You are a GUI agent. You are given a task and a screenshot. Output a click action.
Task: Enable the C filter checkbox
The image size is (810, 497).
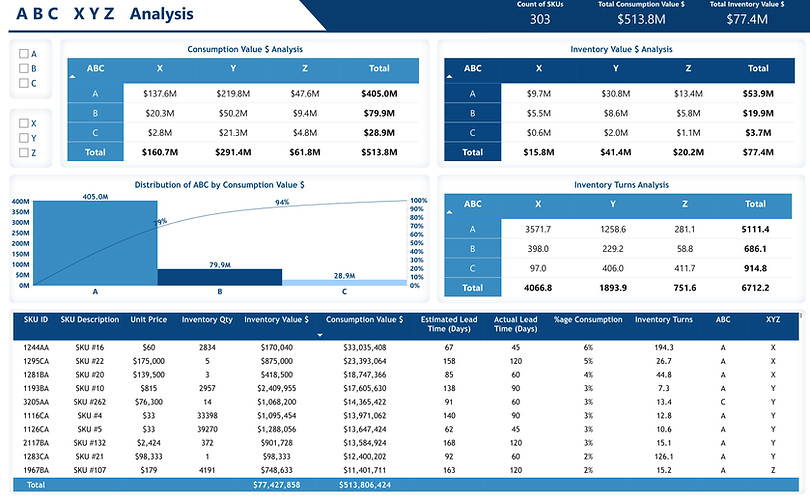[x=23, y=83]
